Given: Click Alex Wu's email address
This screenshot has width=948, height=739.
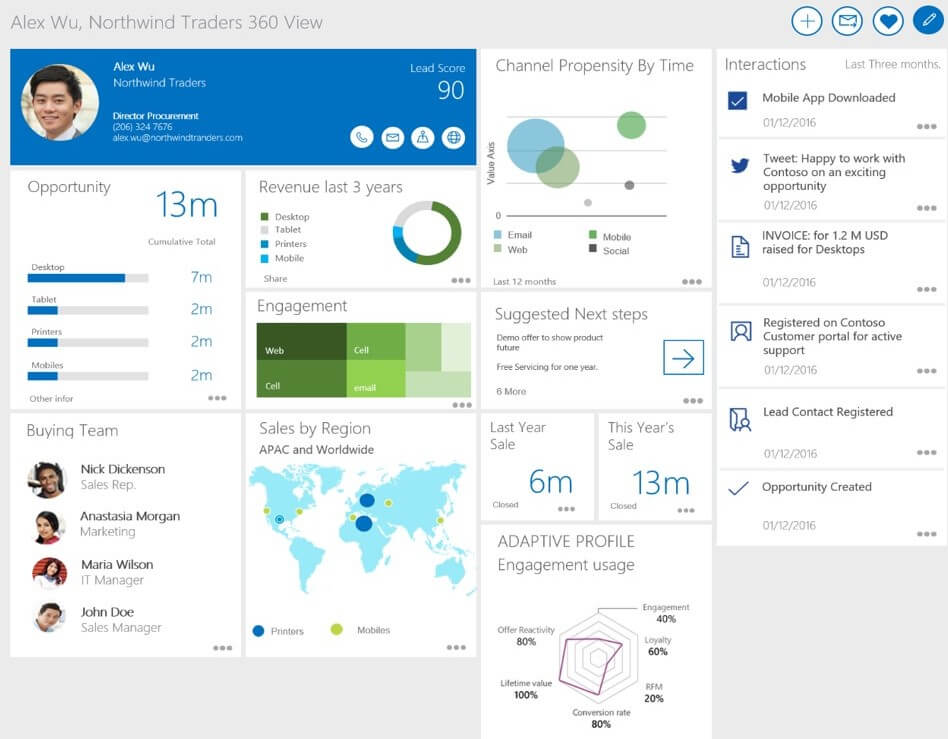Looking at the screenshot, I should 177,138.
